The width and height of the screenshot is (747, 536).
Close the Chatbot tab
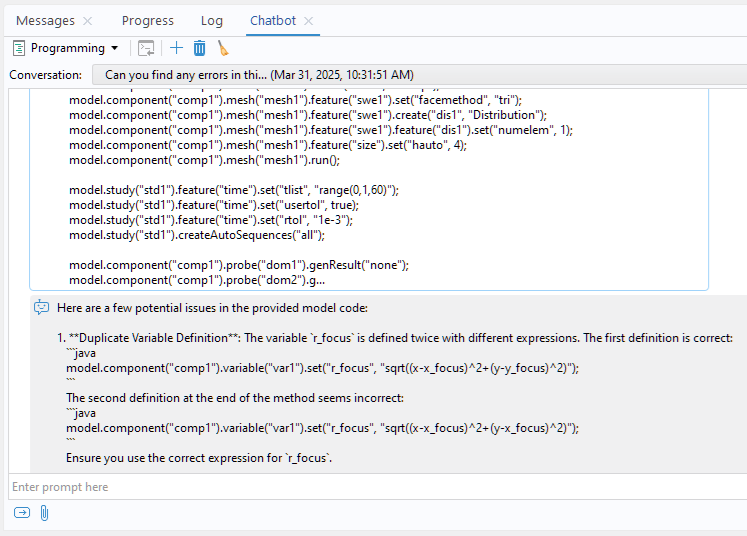coord(308,21)
